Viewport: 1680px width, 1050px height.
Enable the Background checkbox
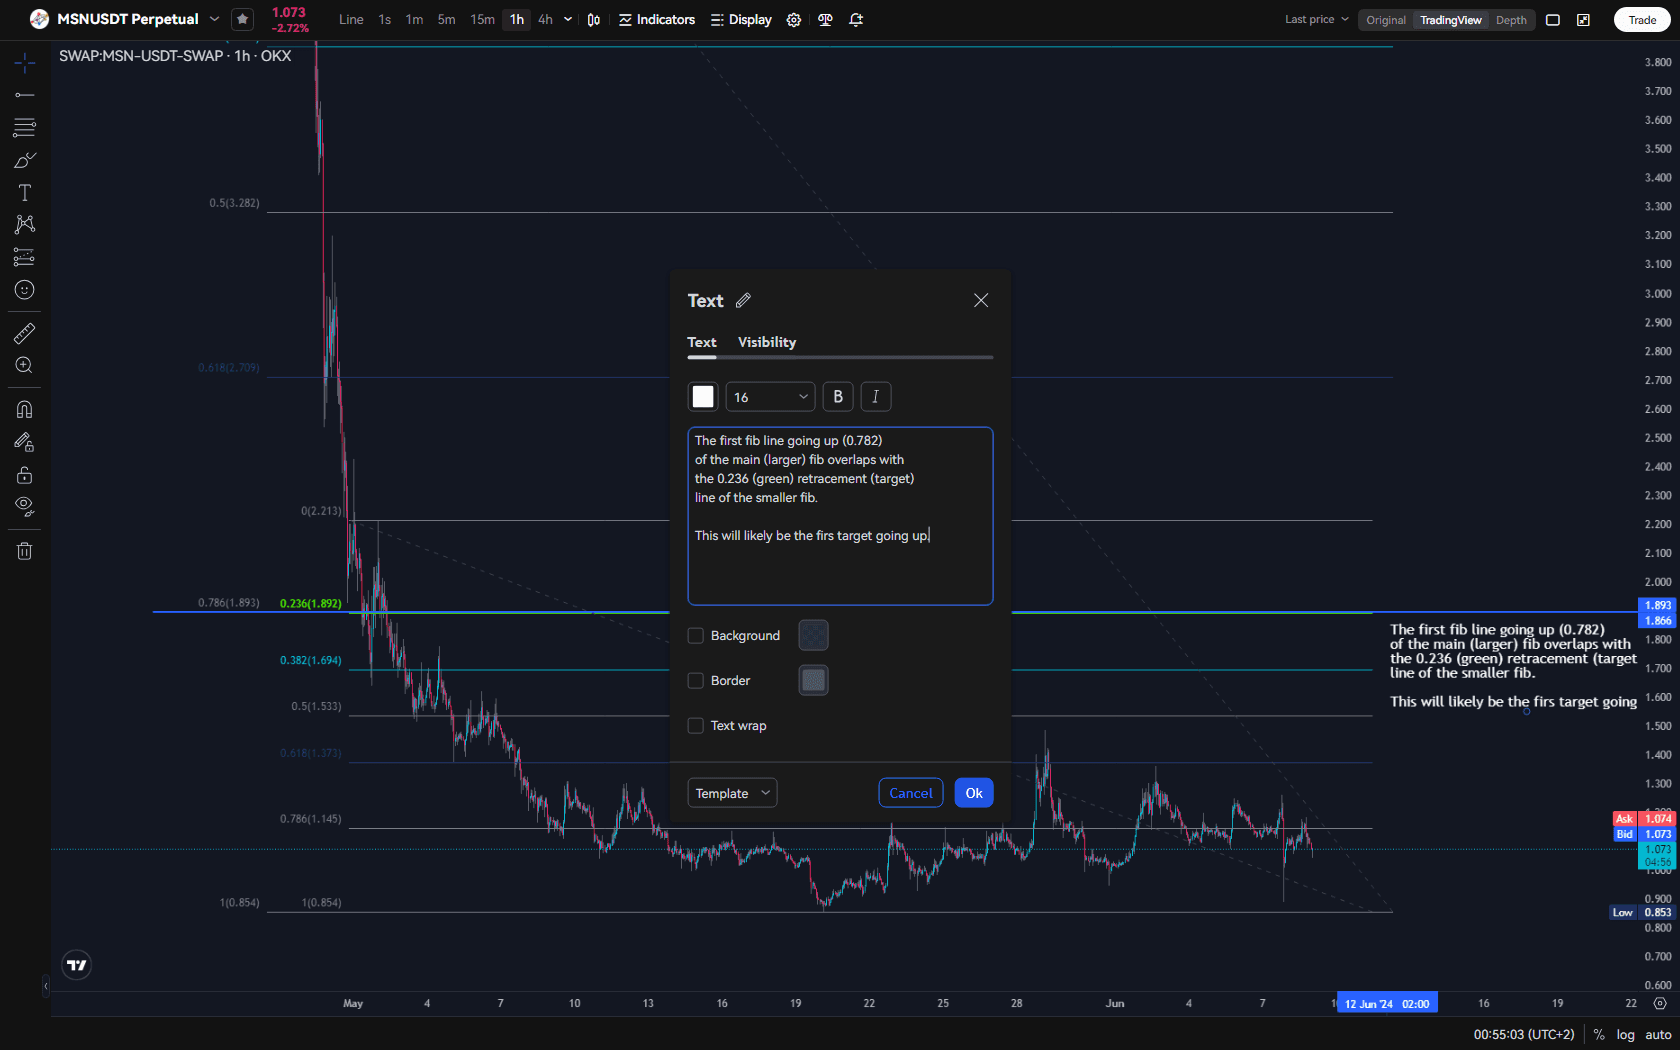(x=696, y=636)
